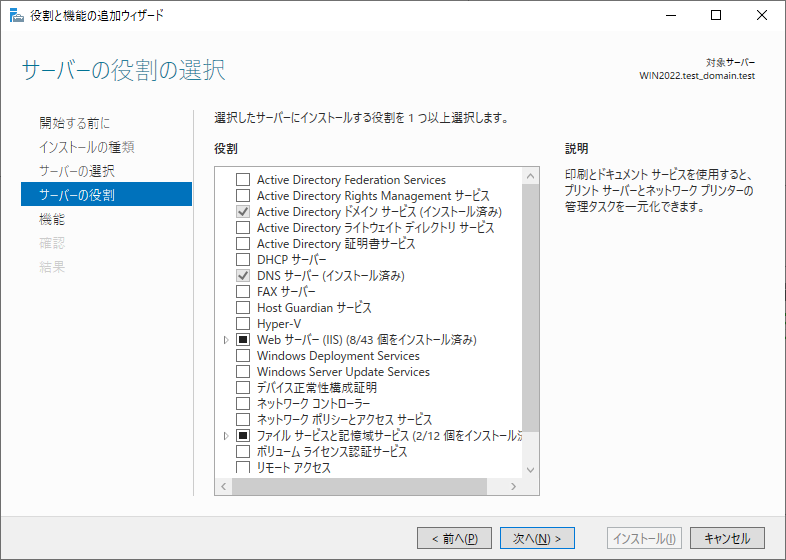Viewport: 786px width, 560px height.
Task: Select Windows Deployment Services label
Action: (x=338, y=356)
